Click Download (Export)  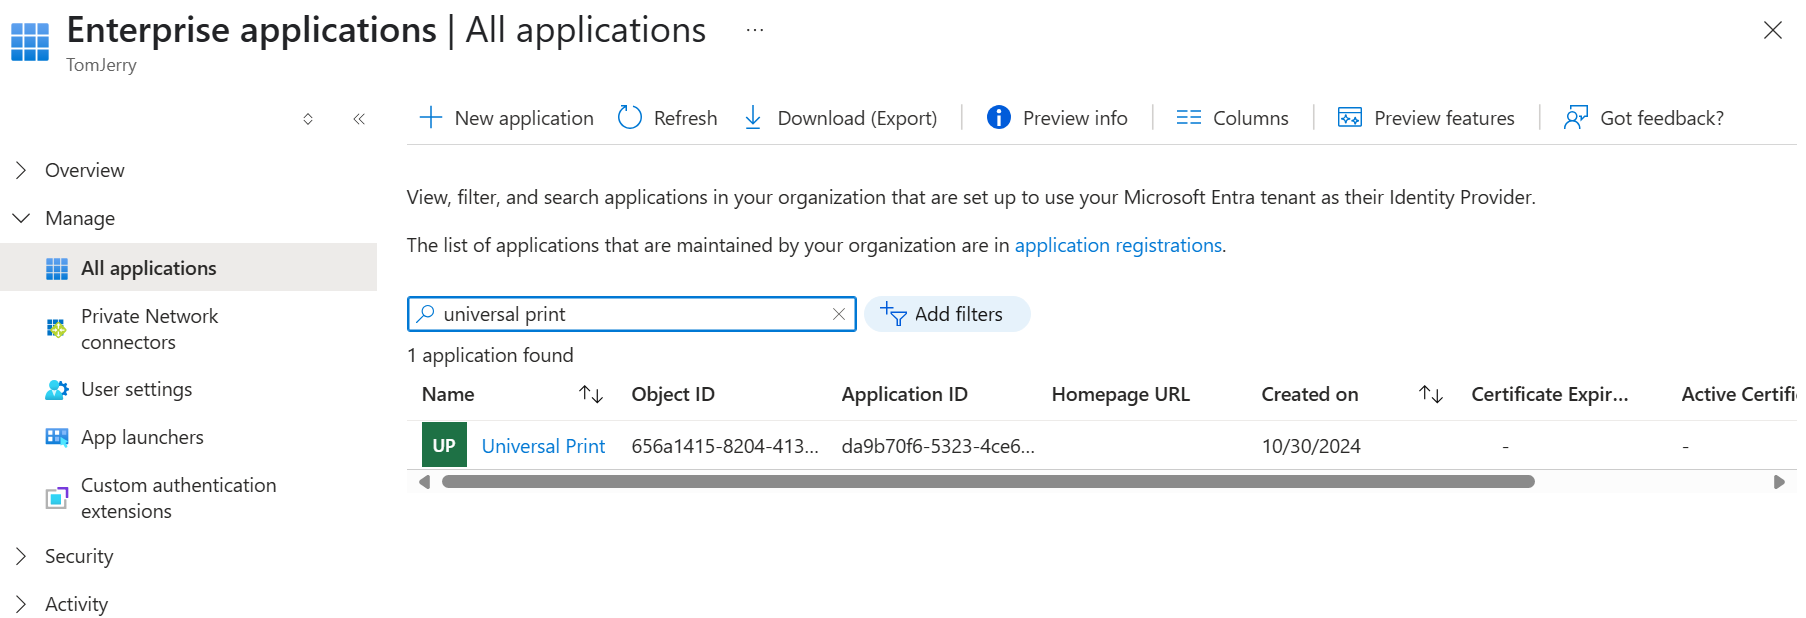[840, 118]
